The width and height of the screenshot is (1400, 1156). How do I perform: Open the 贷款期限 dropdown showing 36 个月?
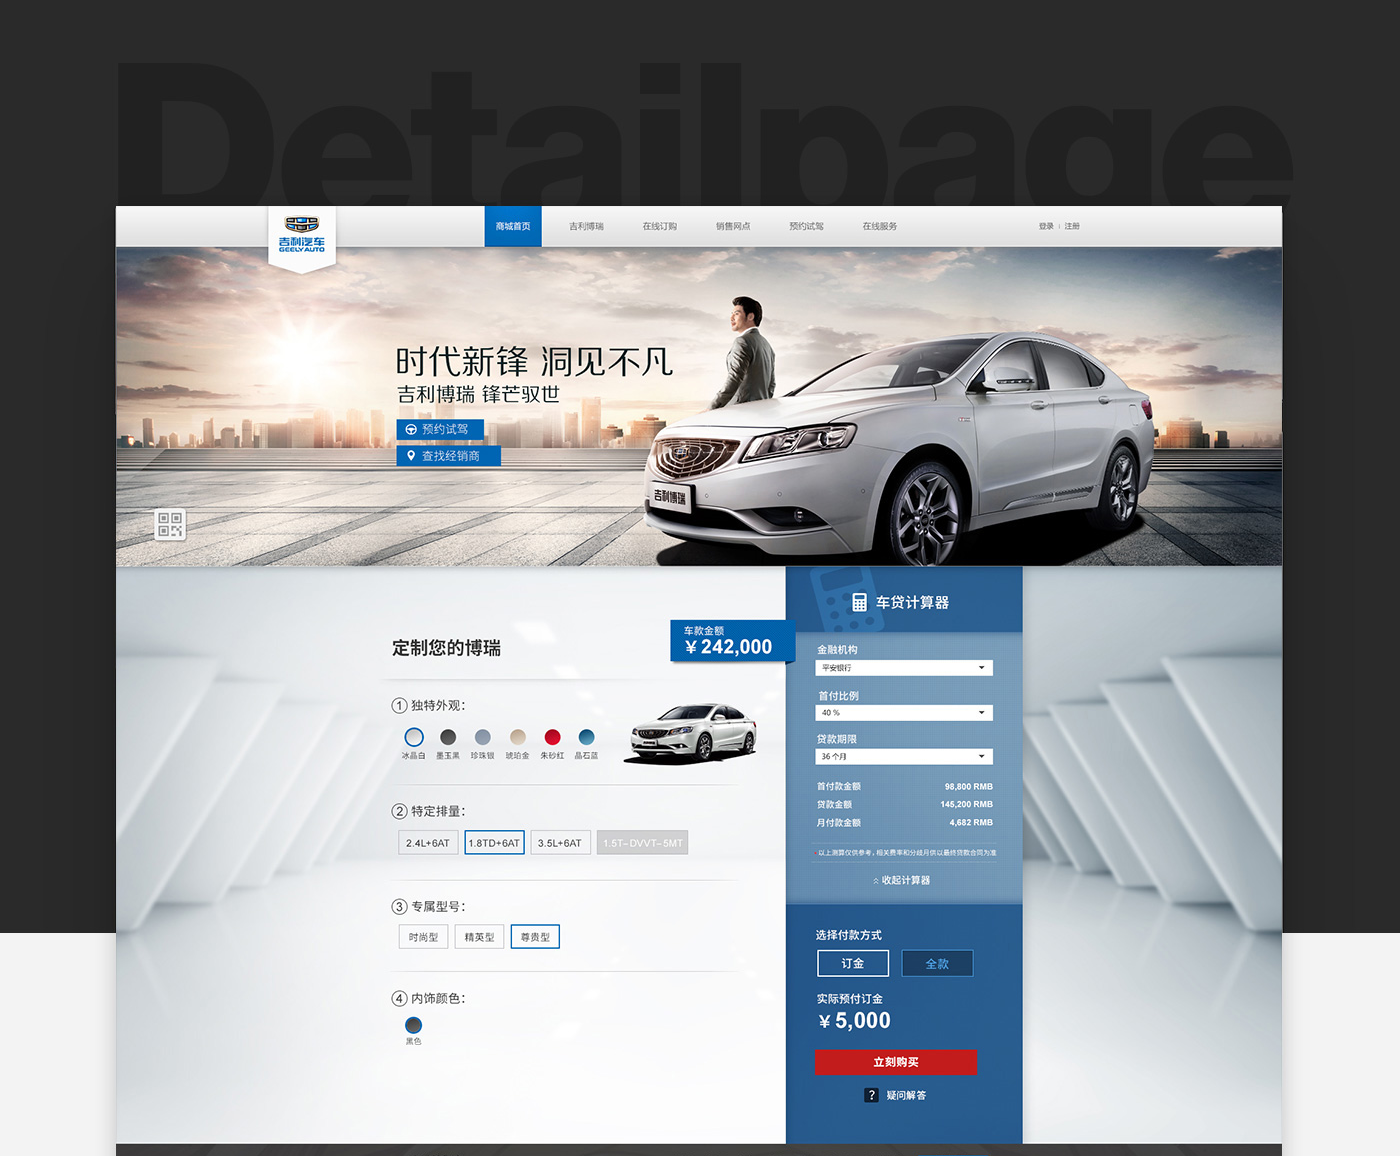[x=904, y=756]
